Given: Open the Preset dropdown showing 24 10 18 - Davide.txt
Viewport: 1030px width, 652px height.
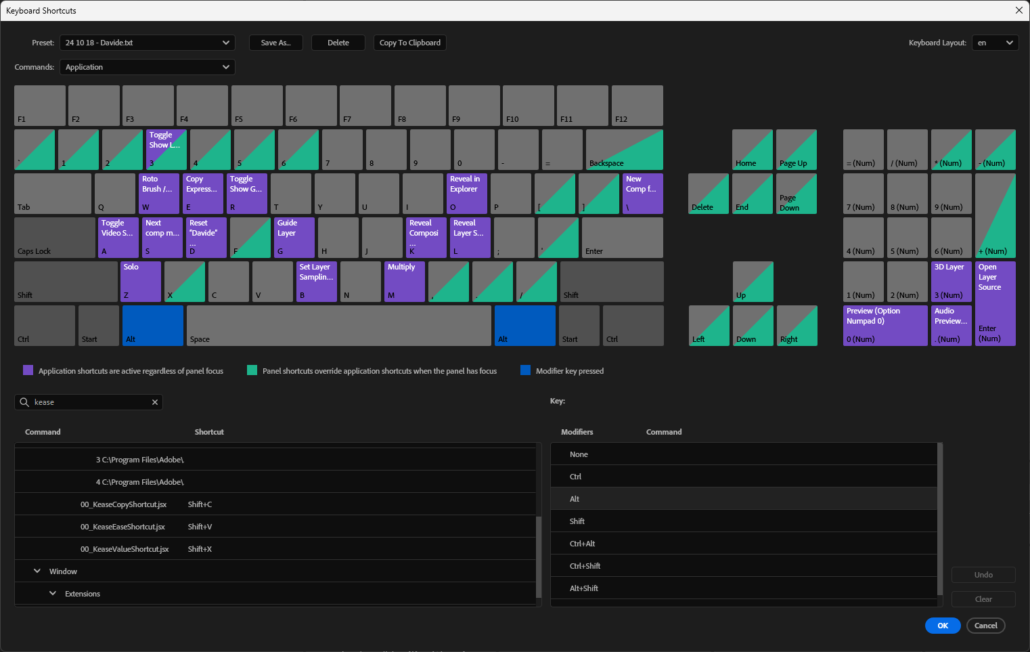Looking at the screenshot, I should (146, 42).
